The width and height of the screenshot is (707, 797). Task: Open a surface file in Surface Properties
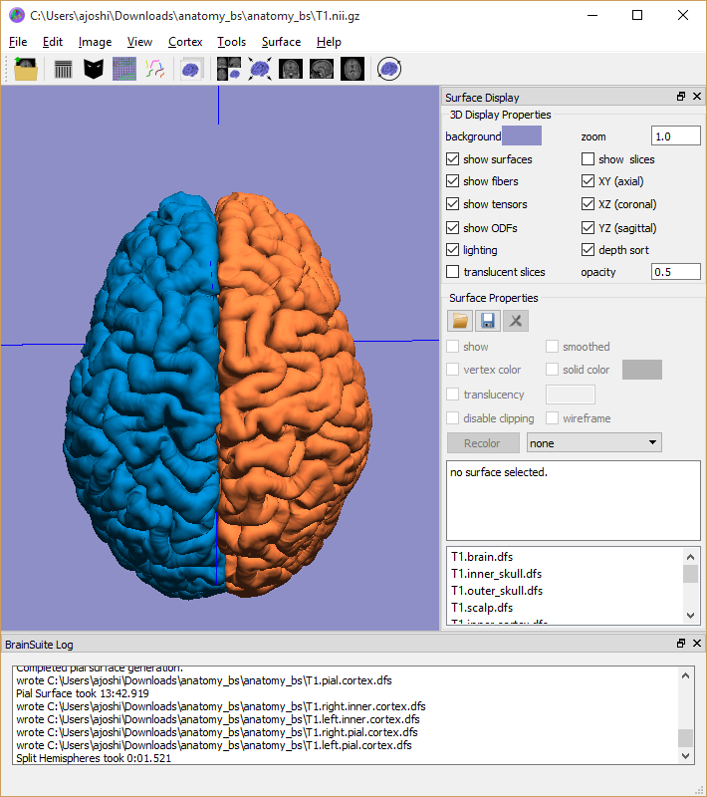click(460, 321)
